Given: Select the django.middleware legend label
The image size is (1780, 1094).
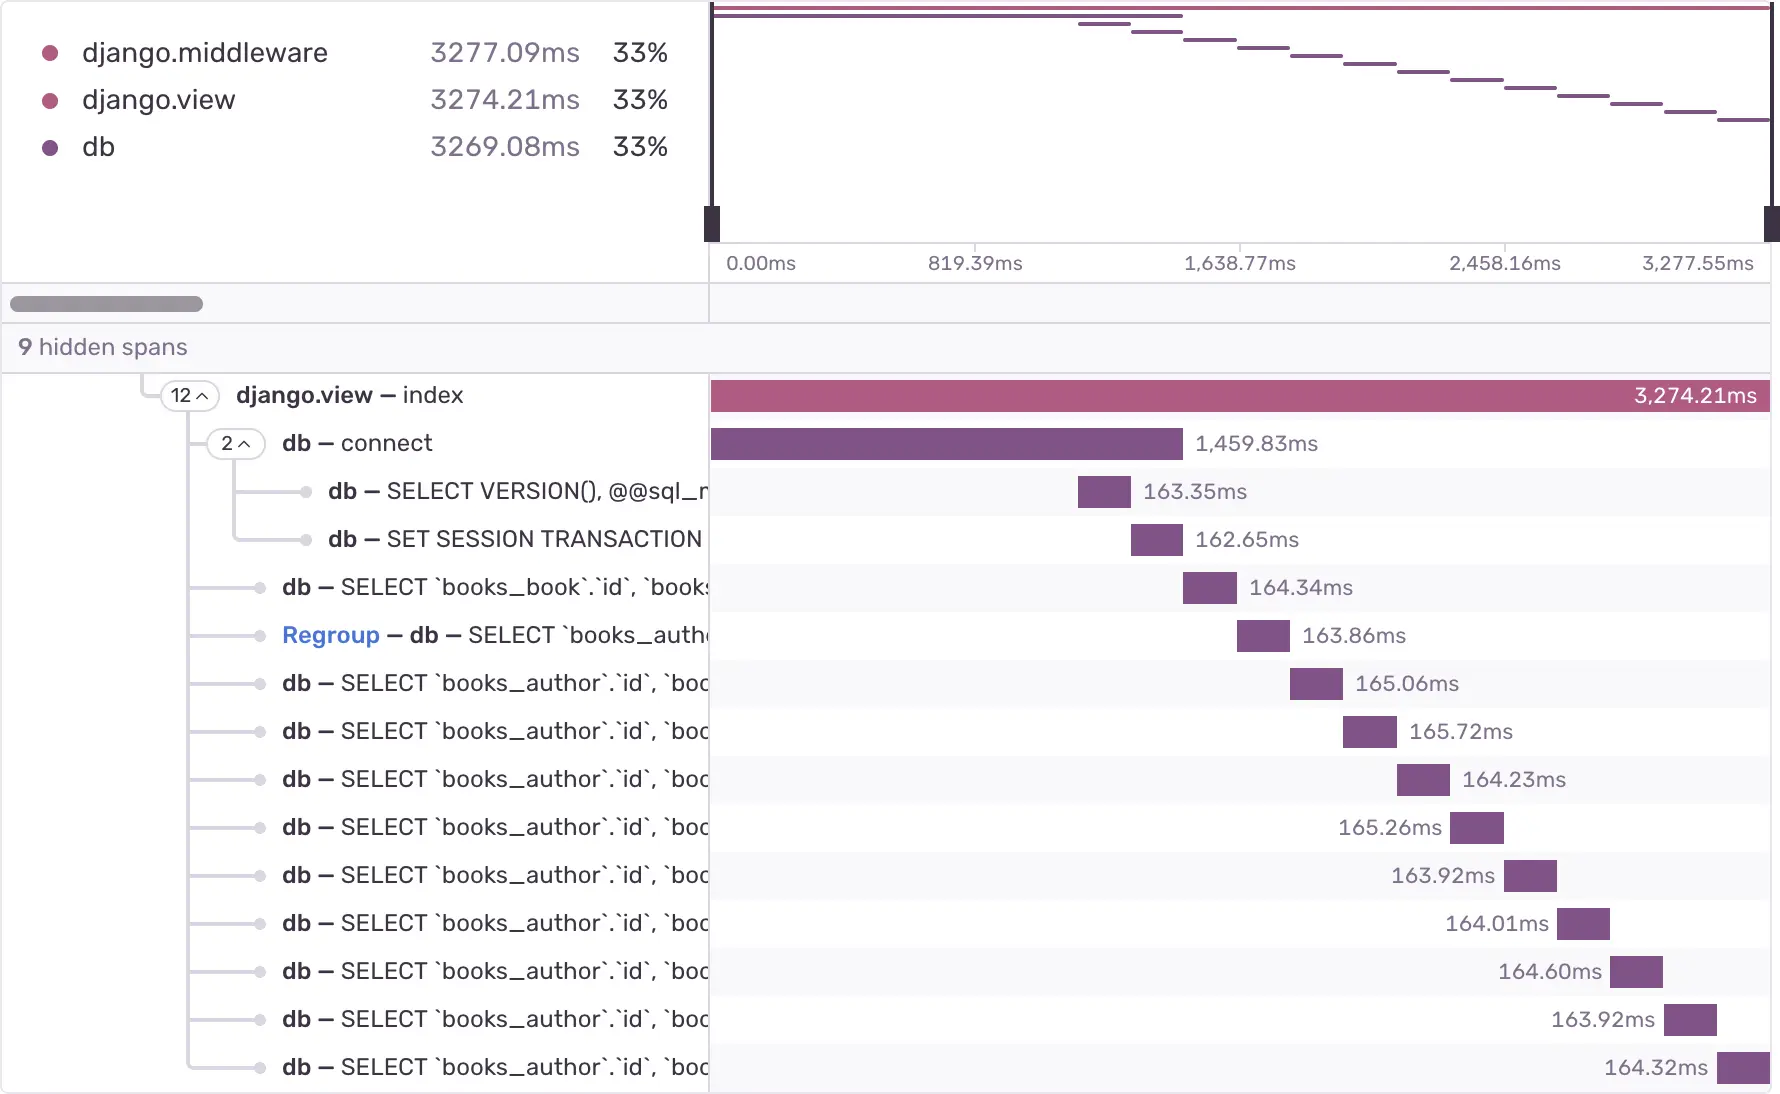Looking at the screenshot, I should (205, 53).
